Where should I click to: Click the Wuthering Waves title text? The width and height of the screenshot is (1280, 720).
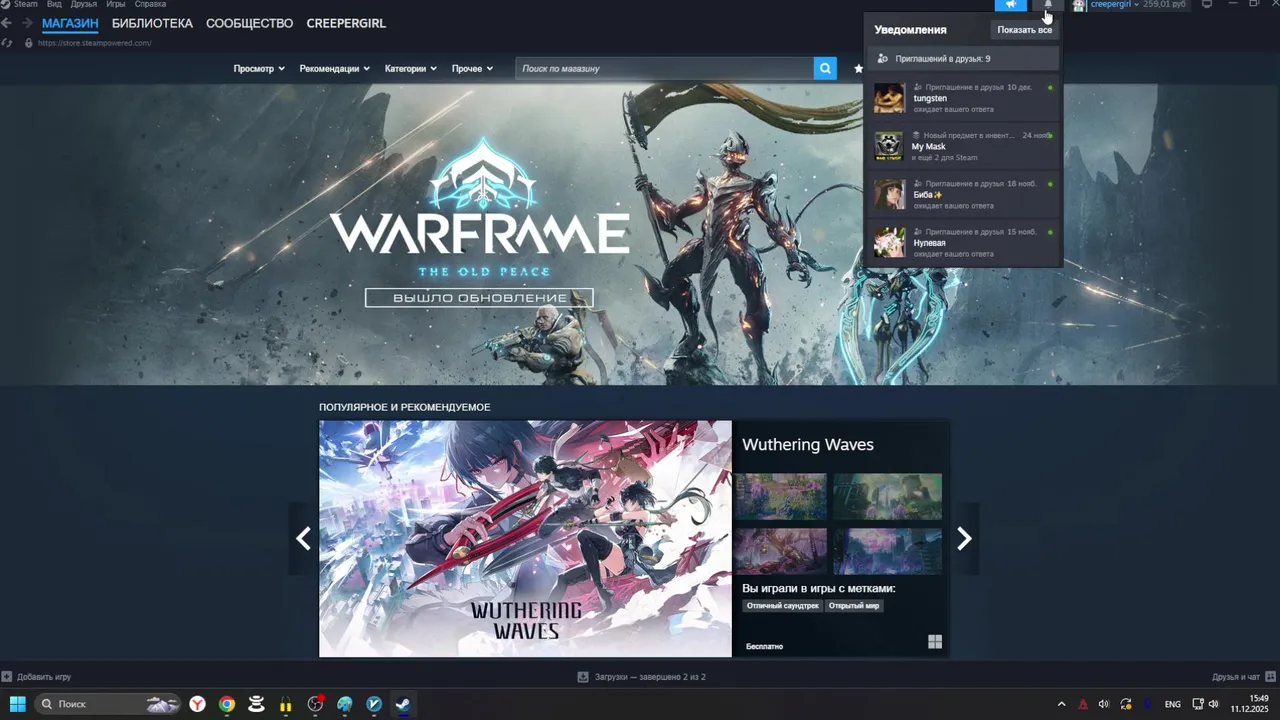808,445
